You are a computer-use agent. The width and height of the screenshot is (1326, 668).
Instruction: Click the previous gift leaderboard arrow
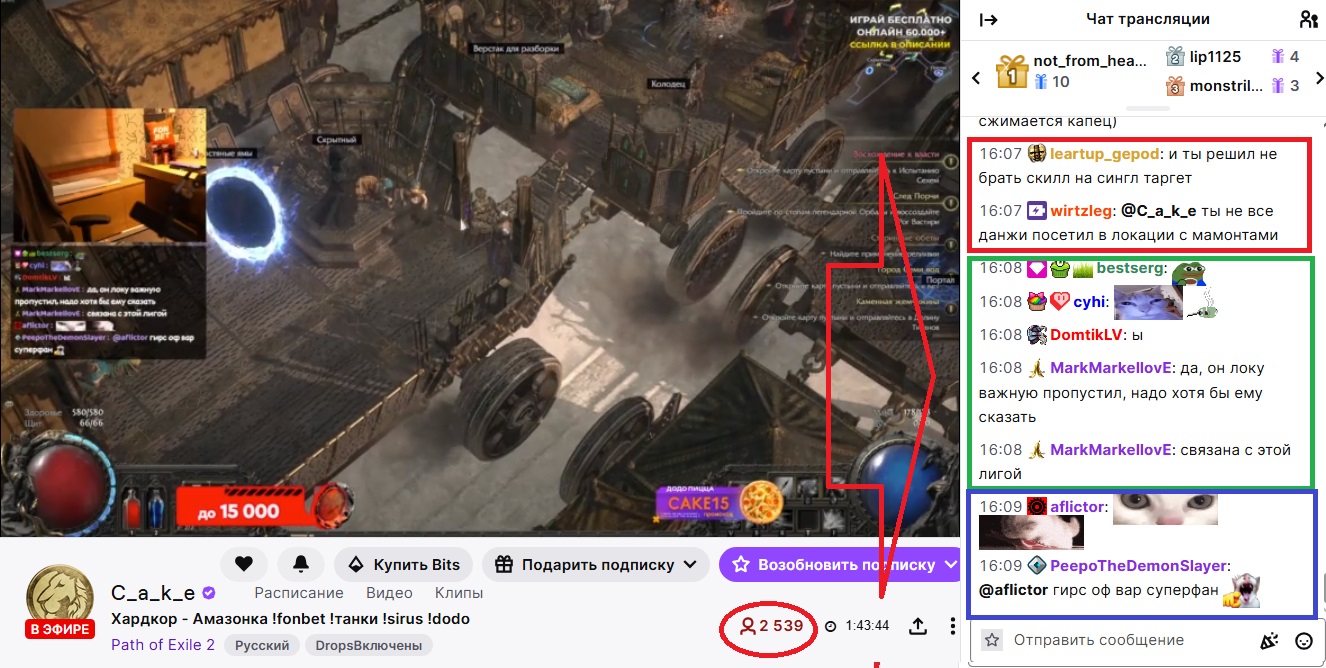point(976,78)
